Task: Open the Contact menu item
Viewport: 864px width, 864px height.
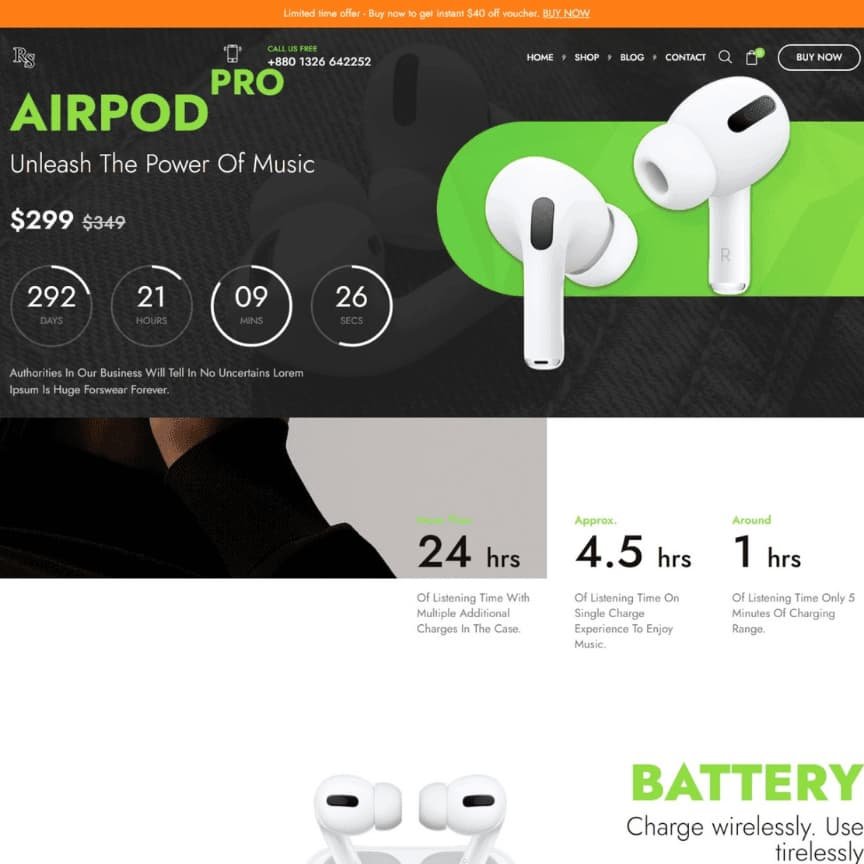Action: pos(685,57)
